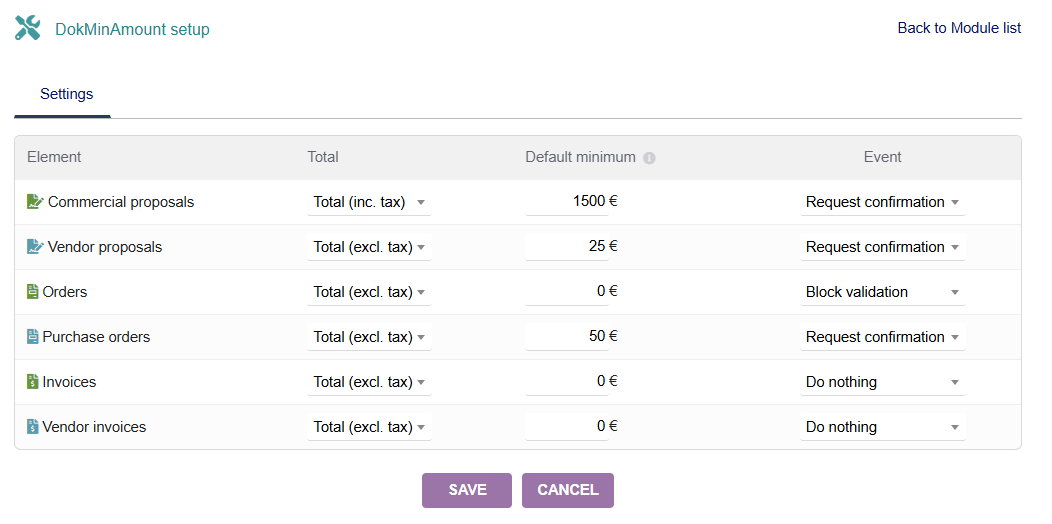Open Event dropdown for Vendor invoices
Screen dimensions: 1052x524
(882, 427)
